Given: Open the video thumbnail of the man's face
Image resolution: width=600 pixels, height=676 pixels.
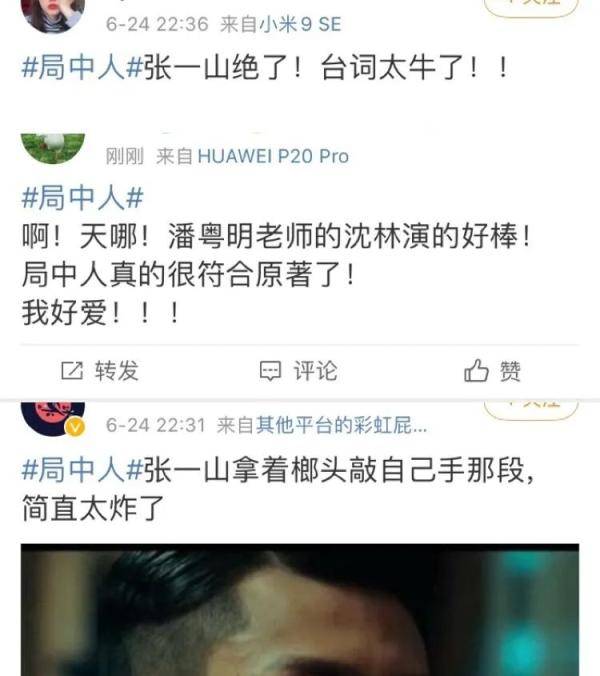Looking at the screenshot, I should (x=300, y=610).
